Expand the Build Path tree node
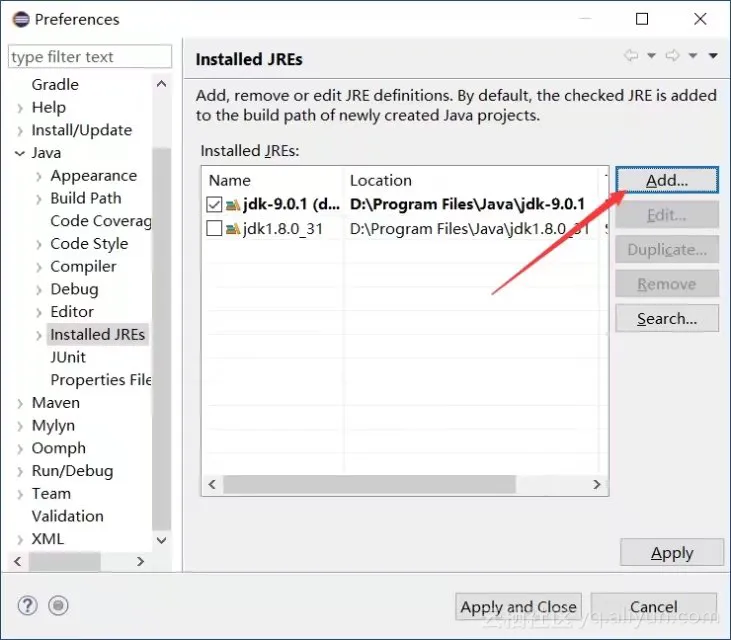Viewport: 731px width, 640px height. tap(39, 199)
